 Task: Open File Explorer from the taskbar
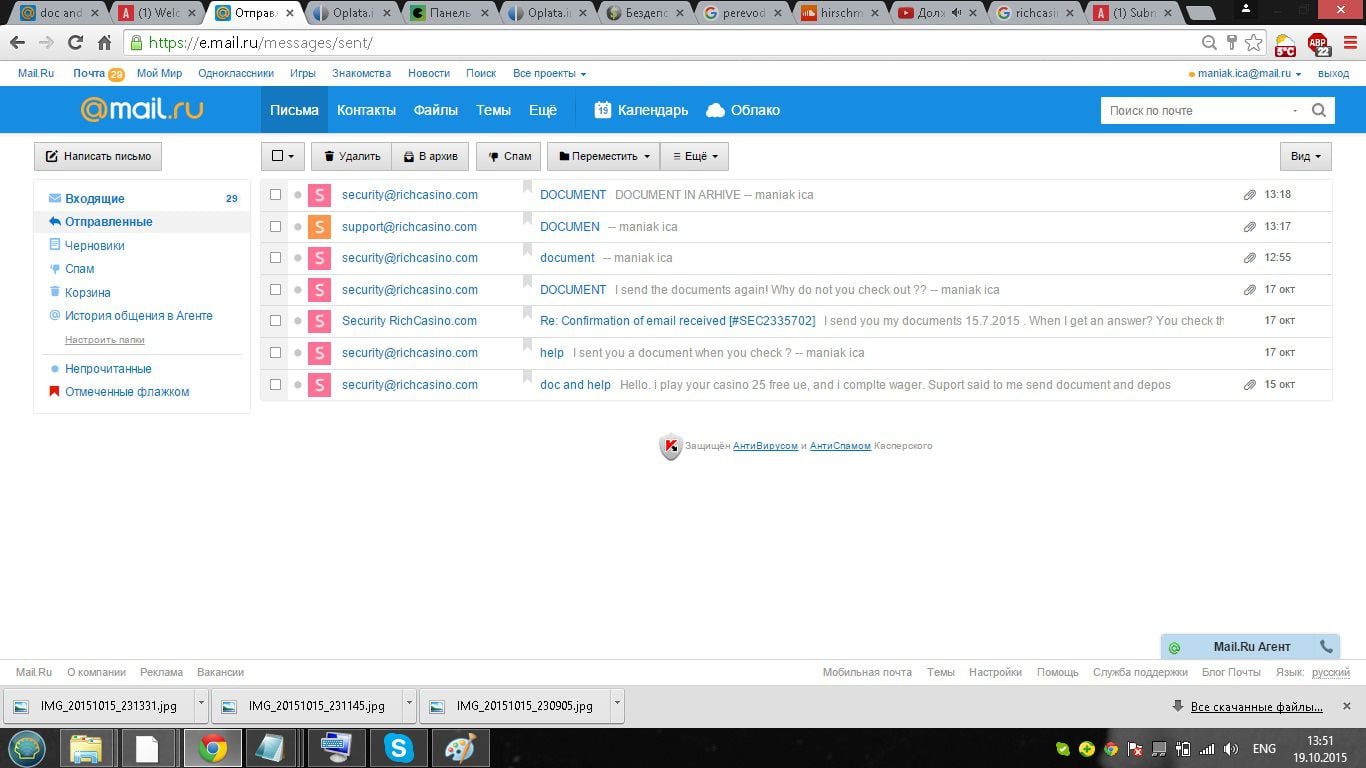coord(87,748)
